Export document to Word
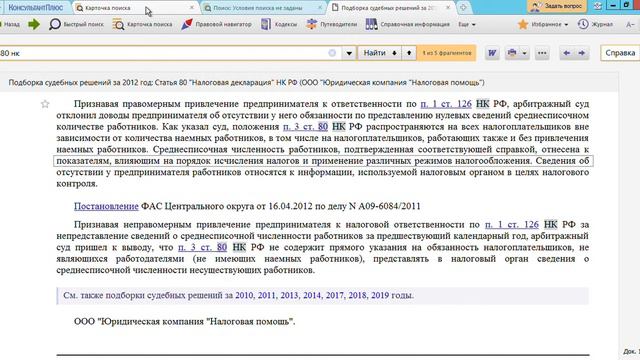 point(492,53)
